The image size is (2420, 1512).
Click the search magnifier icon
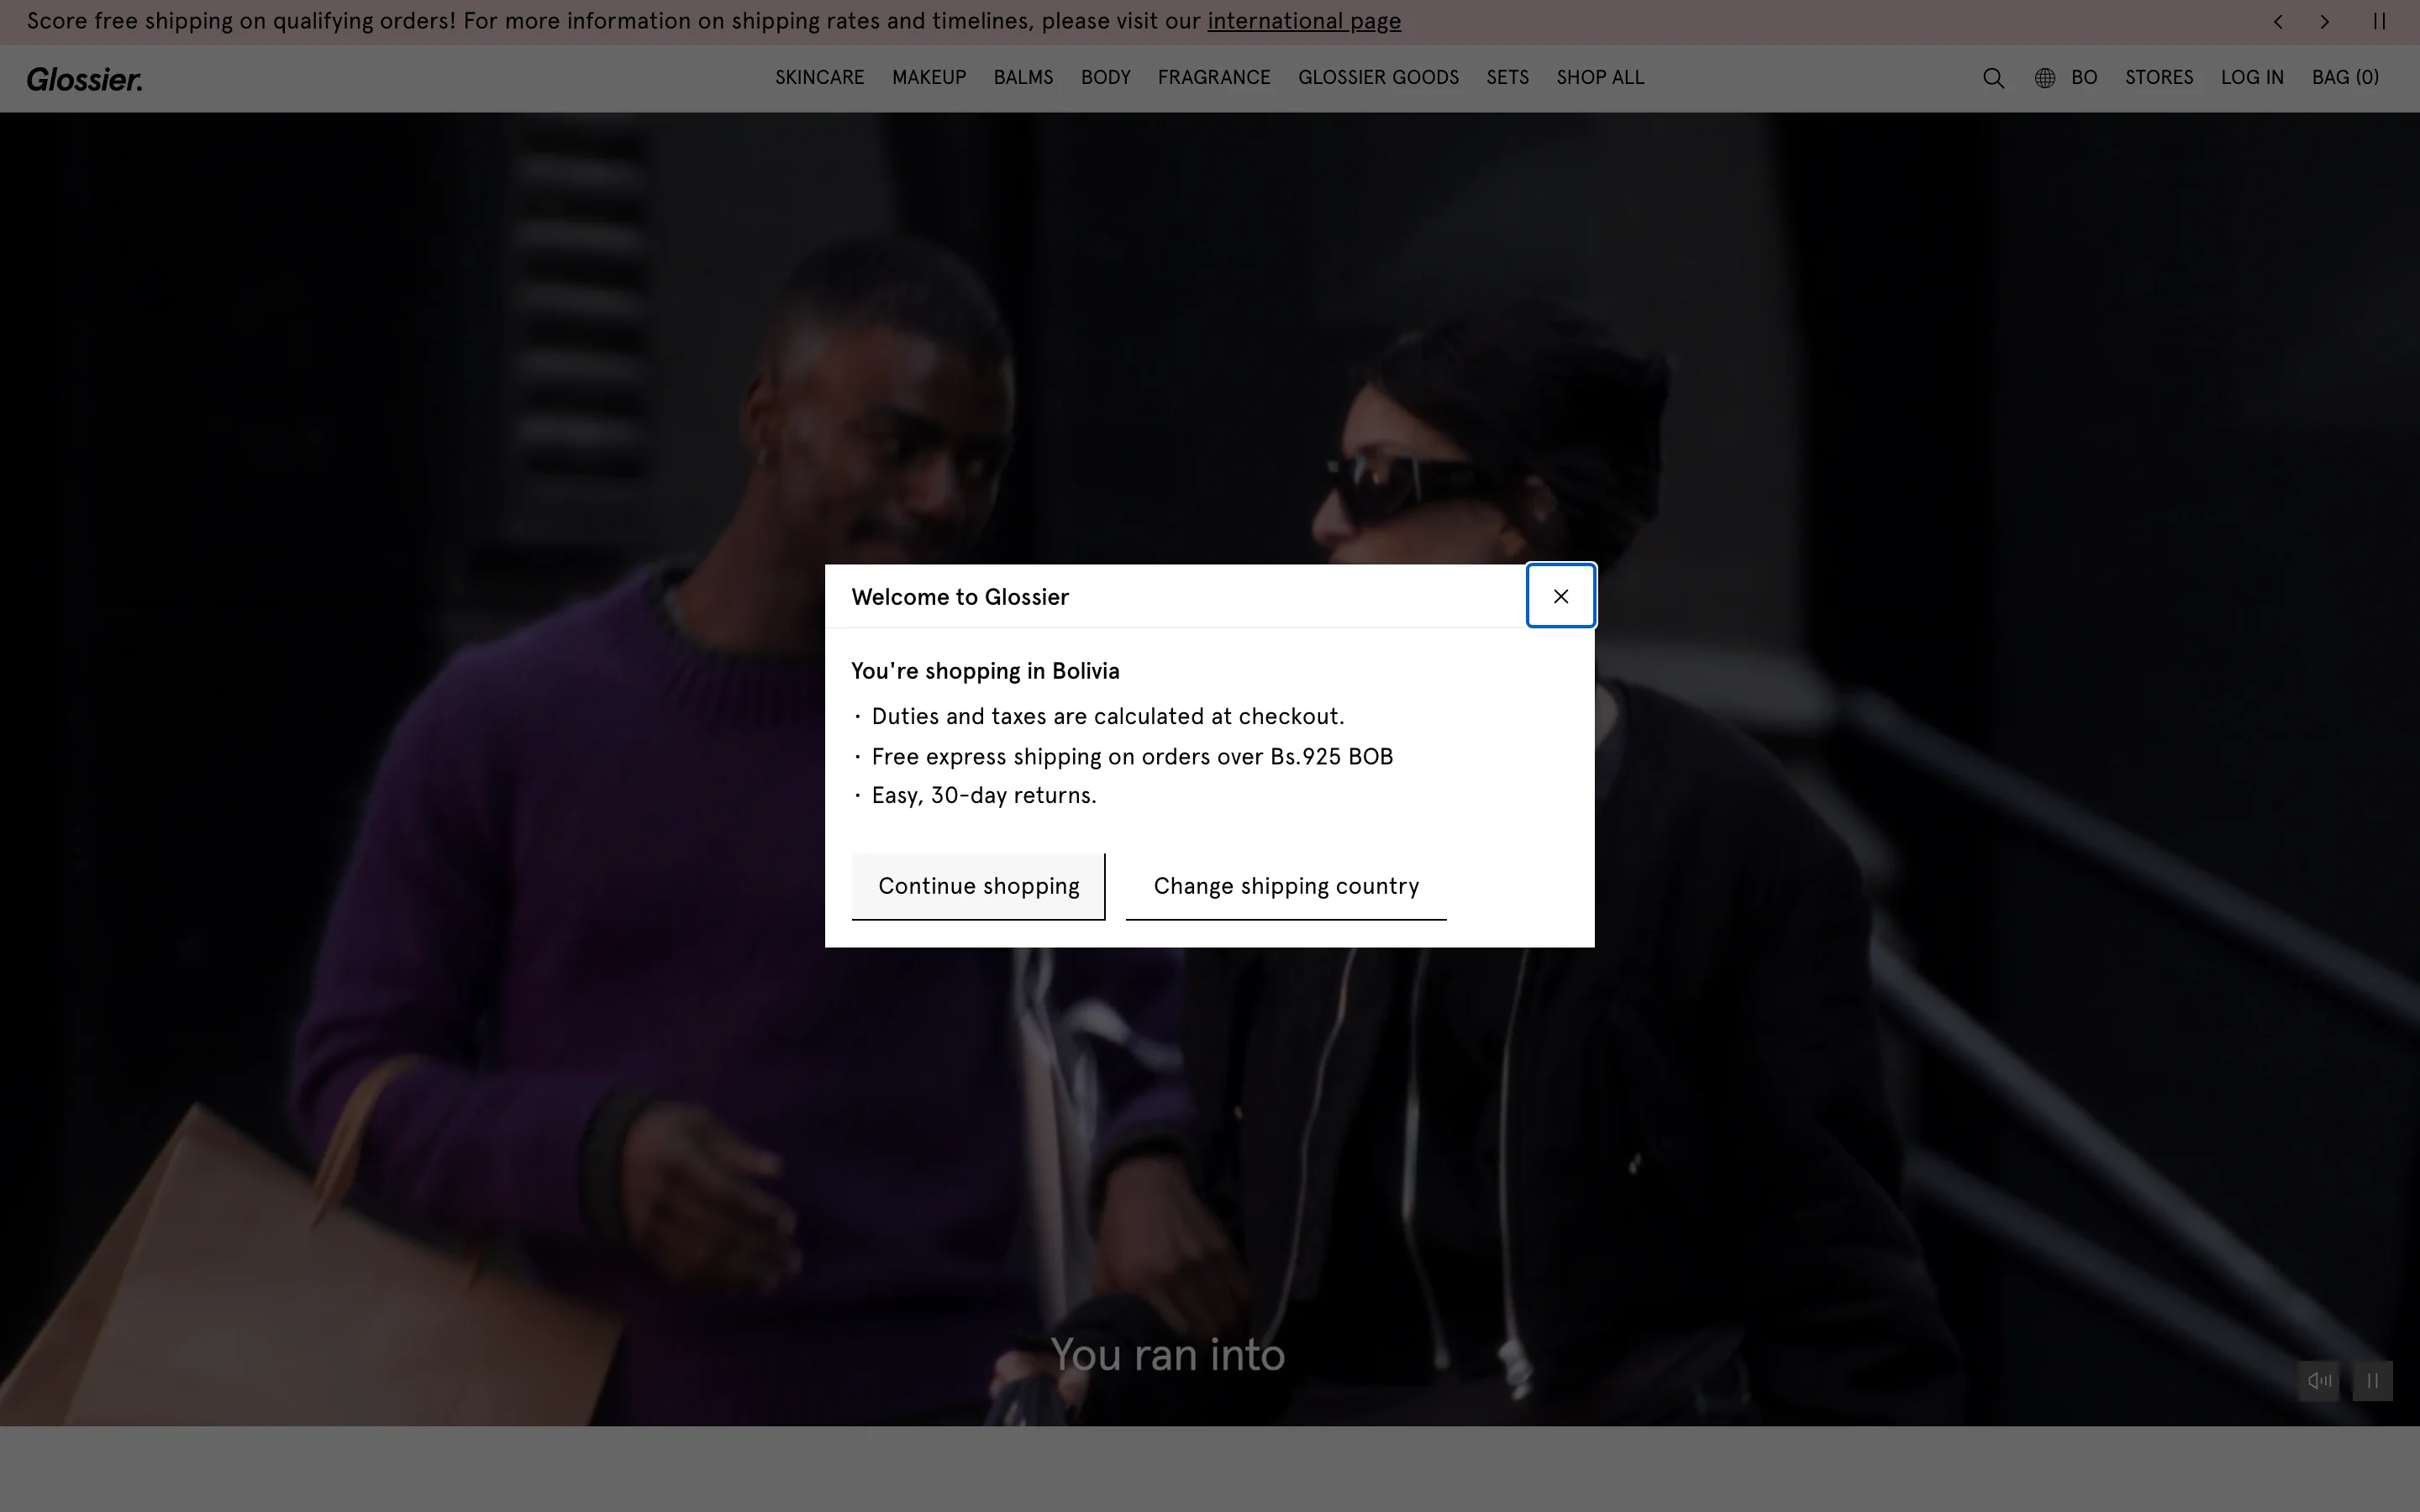pyautogui.click(x=1993, y=78)
